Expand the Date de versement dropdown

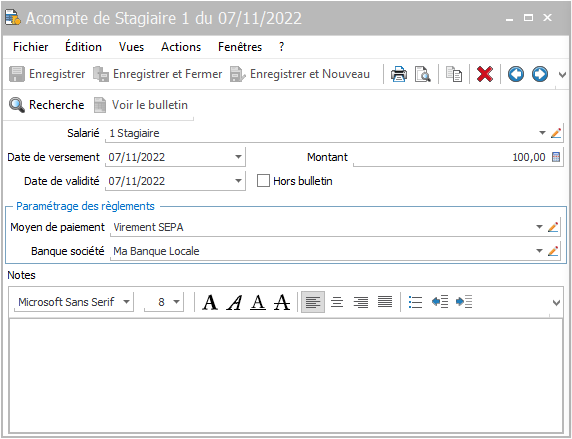(x=238, y=157)
